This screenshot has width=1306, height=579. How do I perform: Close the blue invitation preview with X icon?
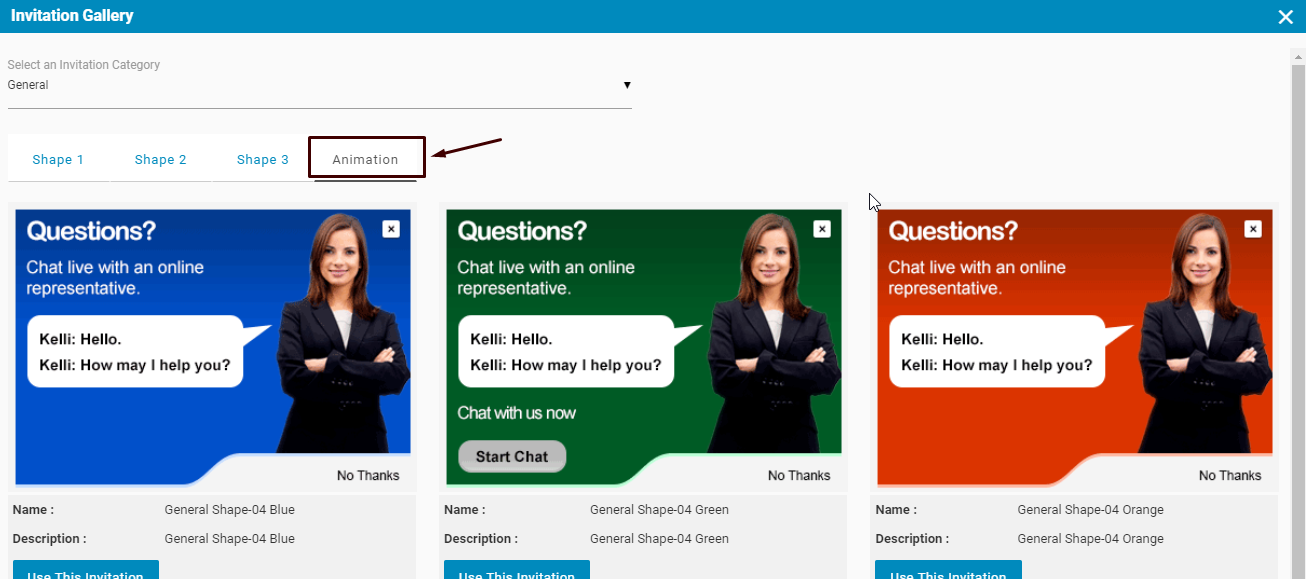click(x=391, y=229)
